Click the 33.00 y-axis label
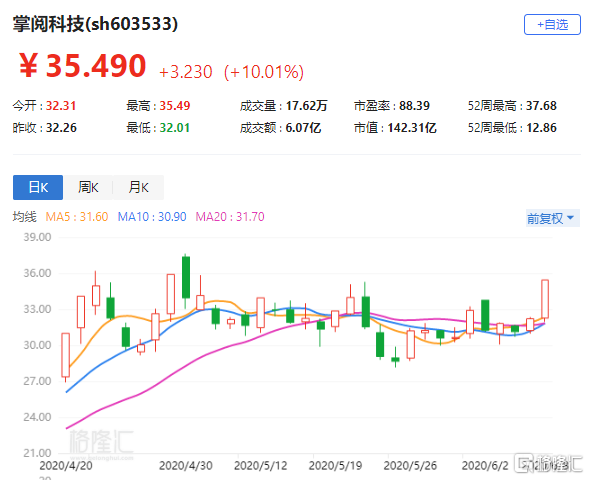The height and width of the screenshot is (480, 589). (x=37, y=309)
